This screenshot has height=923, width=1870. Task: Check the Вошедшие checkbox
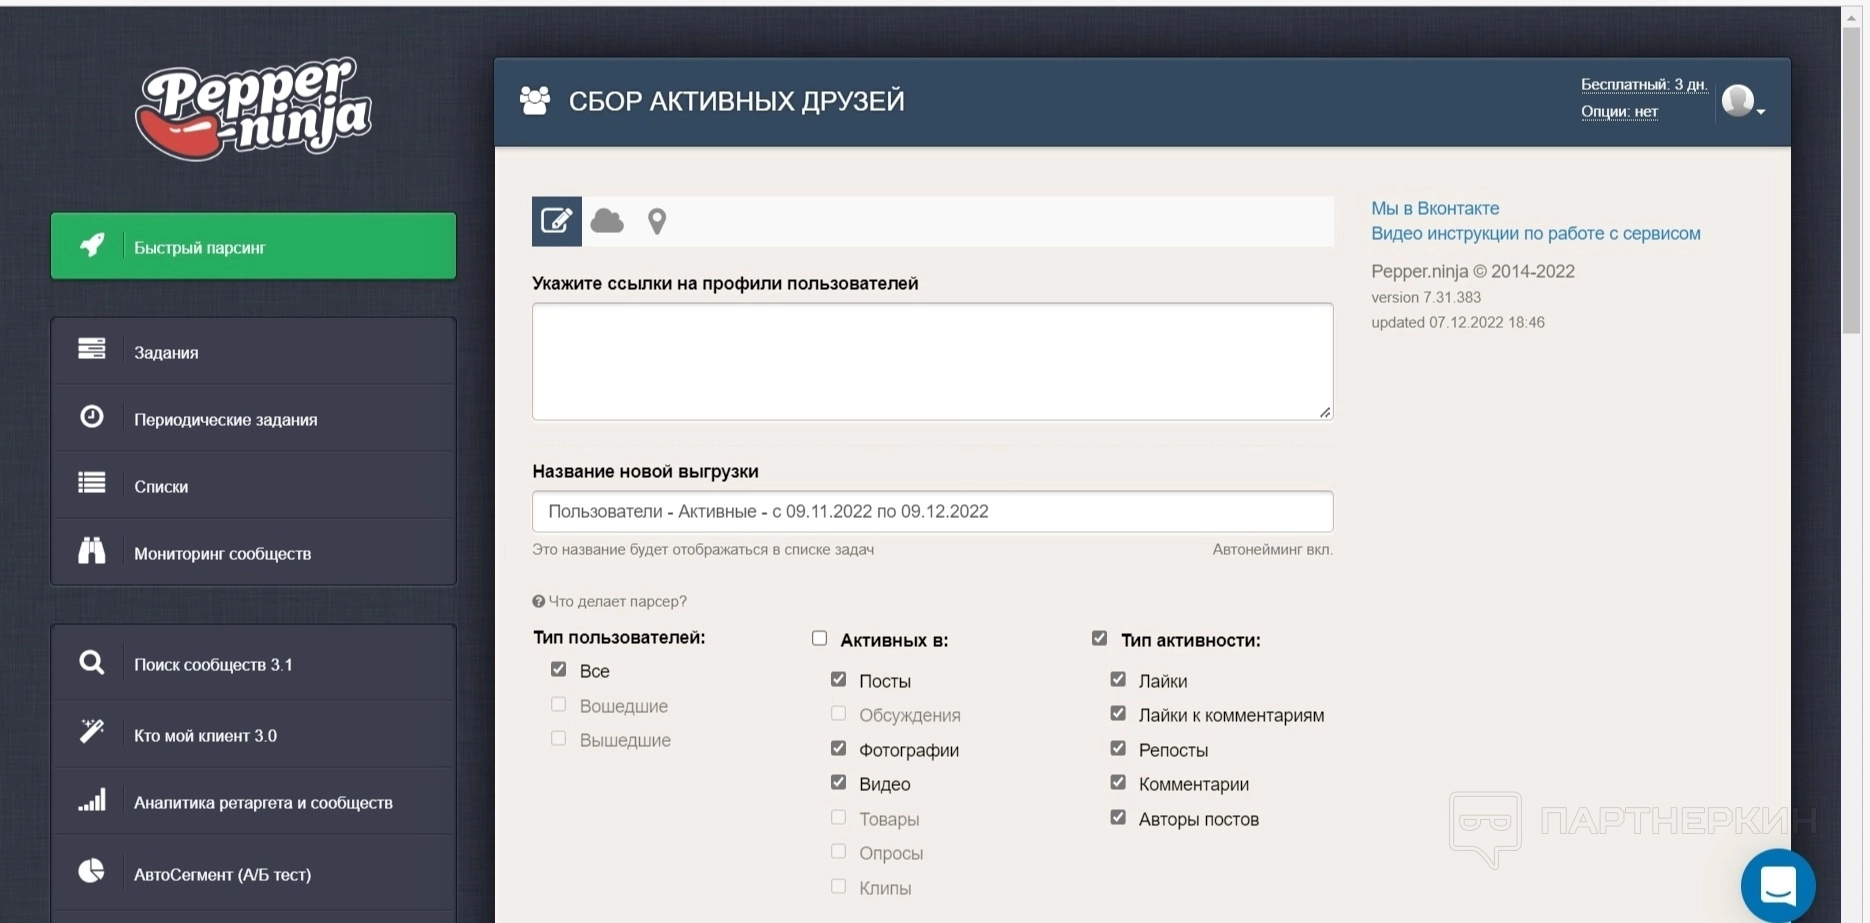(x=558, y=704)
